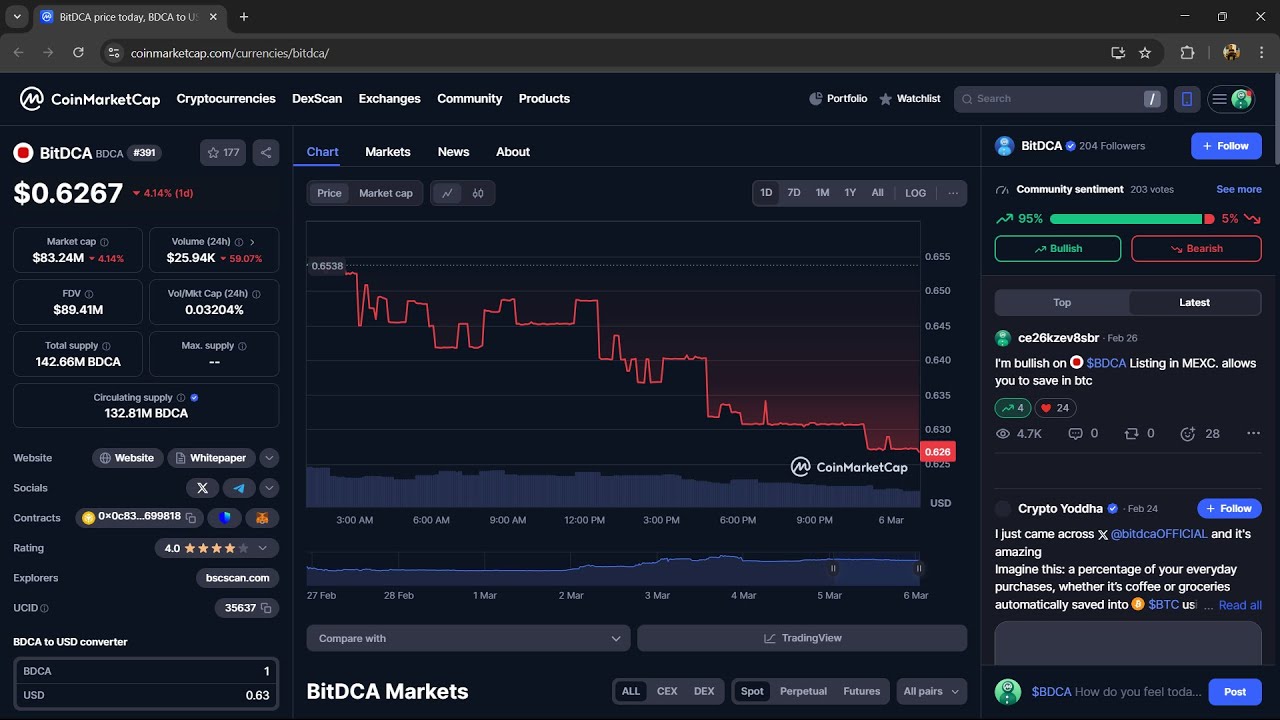Viewport: 1280px width, 720px height.
Task: Expand post with Read all
Action: (x=1240, y=605)
